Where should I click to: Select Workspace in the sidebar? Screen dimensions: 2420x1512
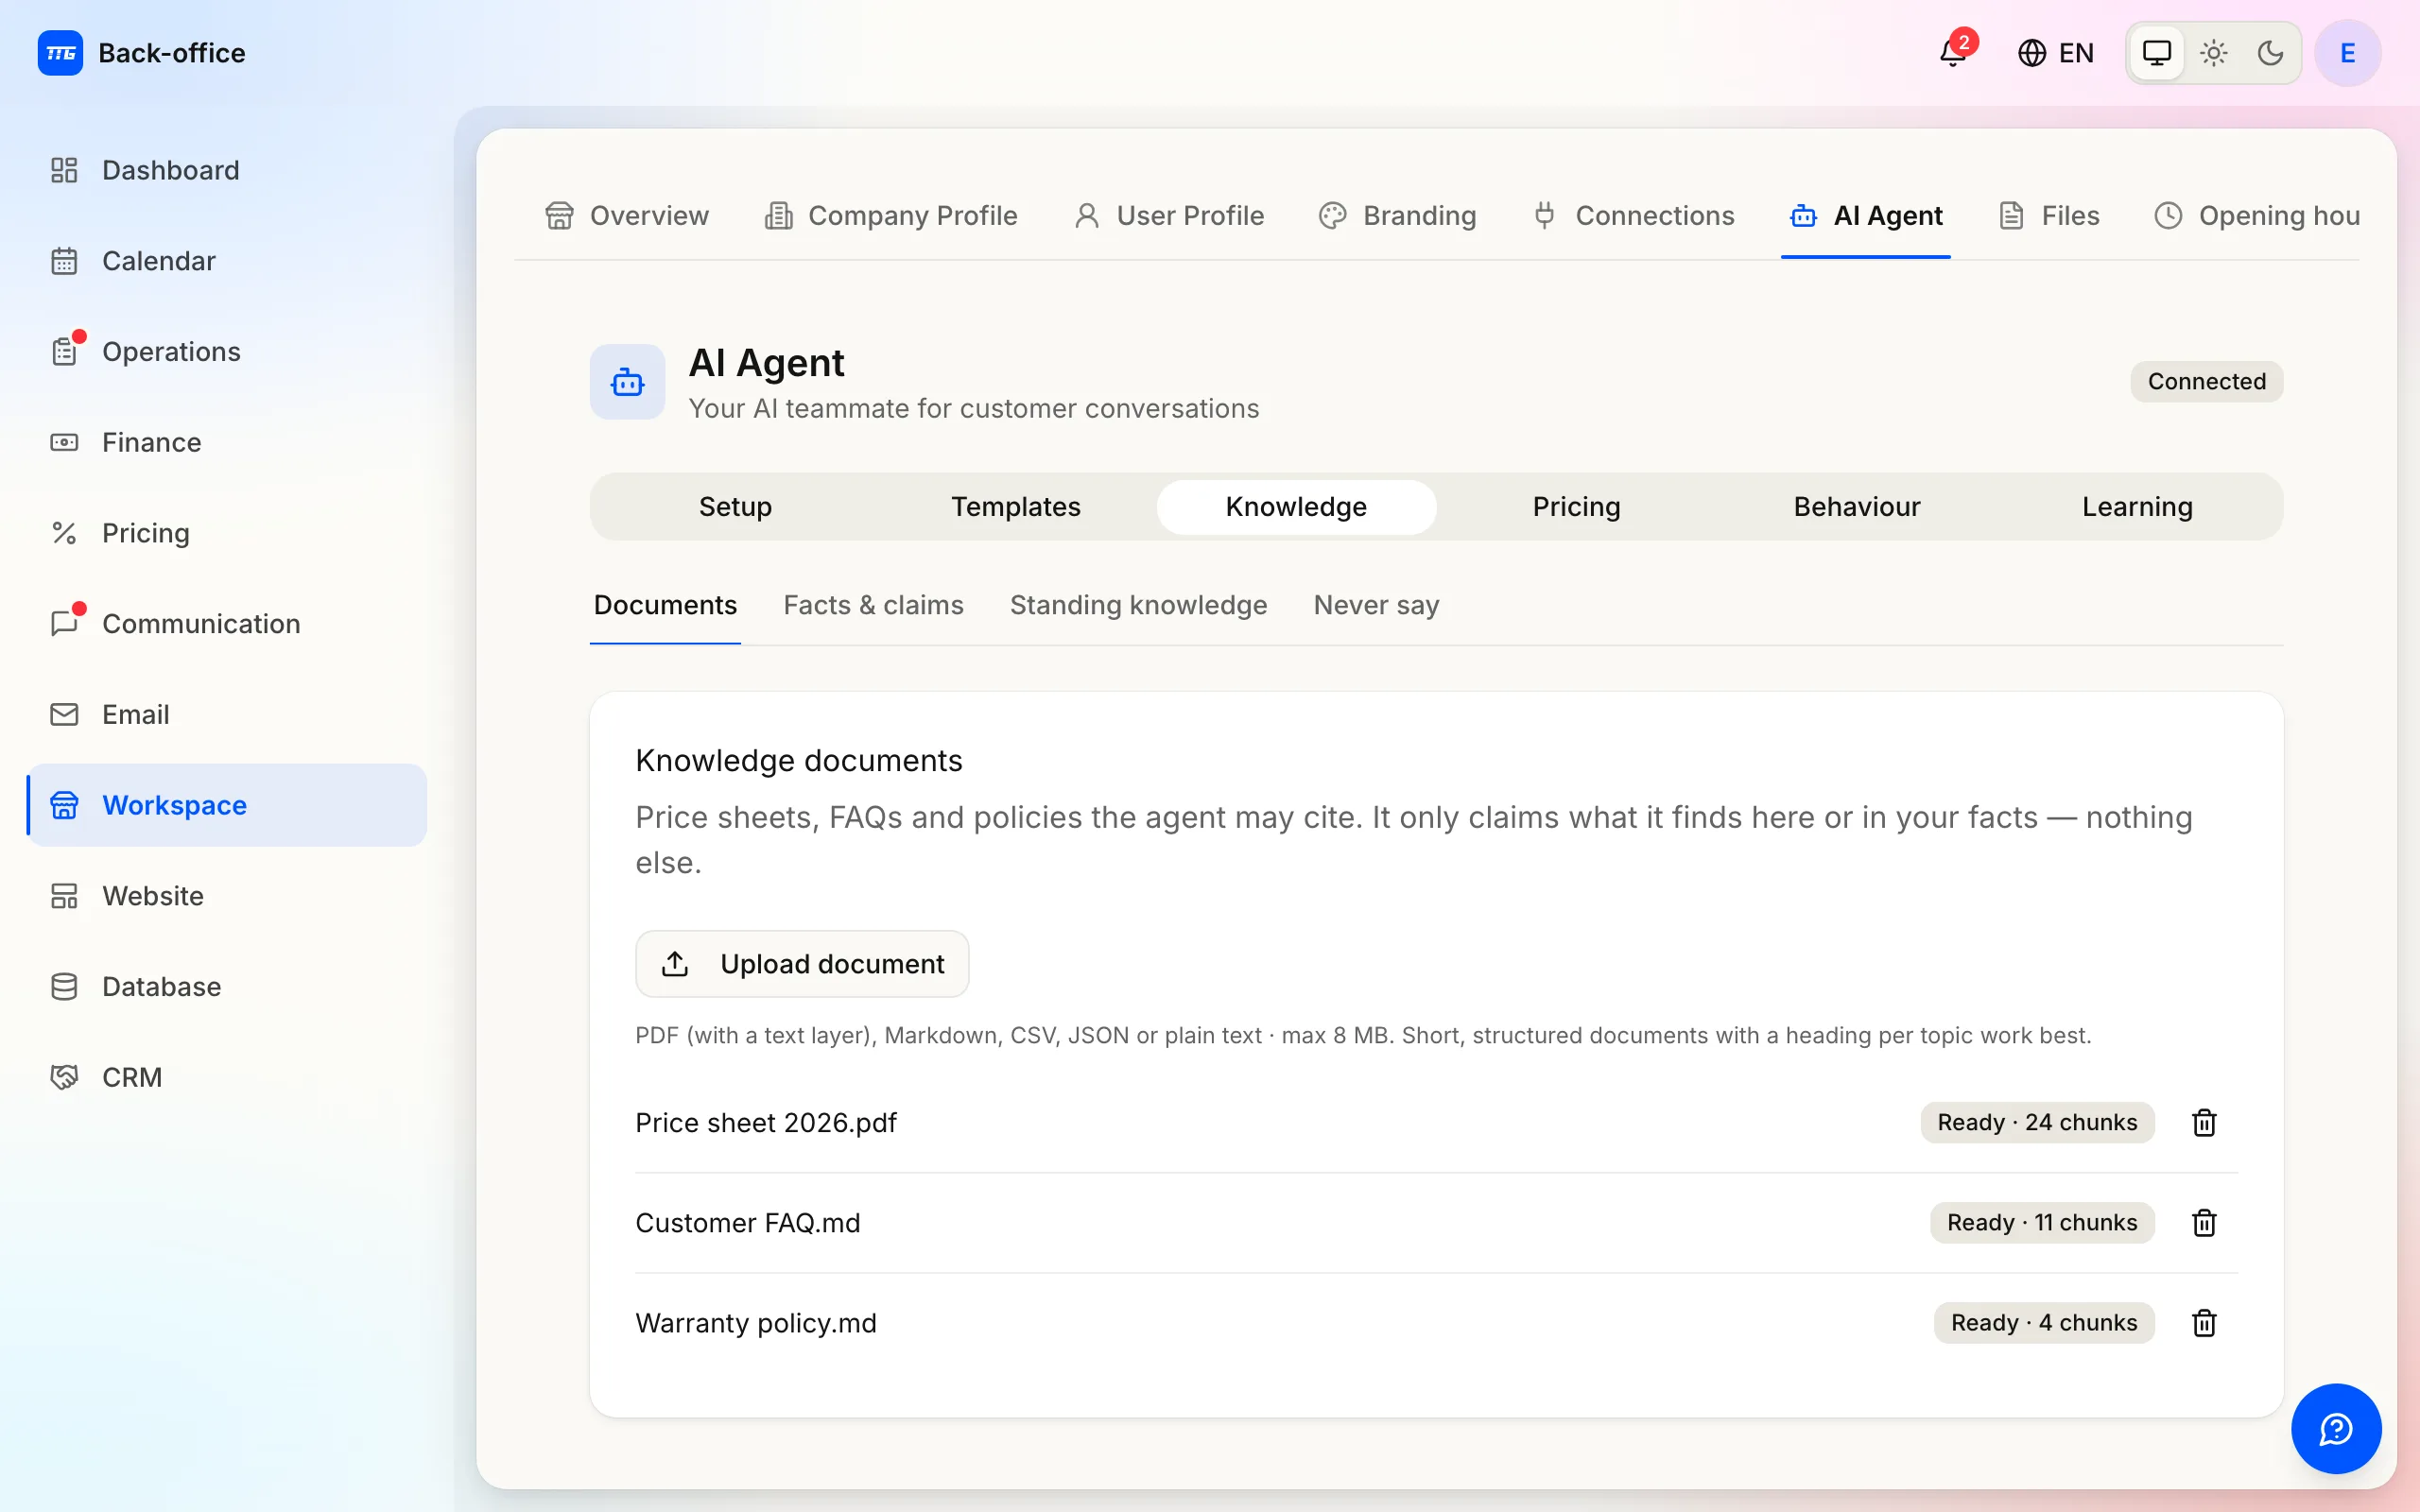pos(227,805)
